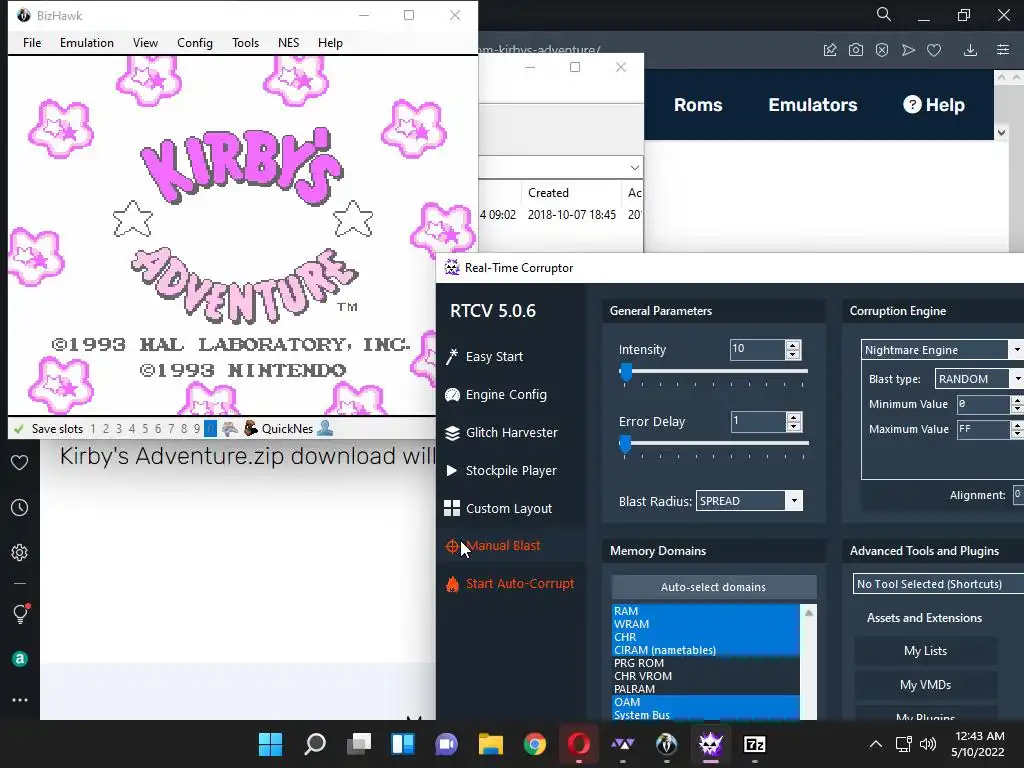
Task: Increase the Intensity stepper up arrow
Action: pyautogui.click(x=793, y=345)
